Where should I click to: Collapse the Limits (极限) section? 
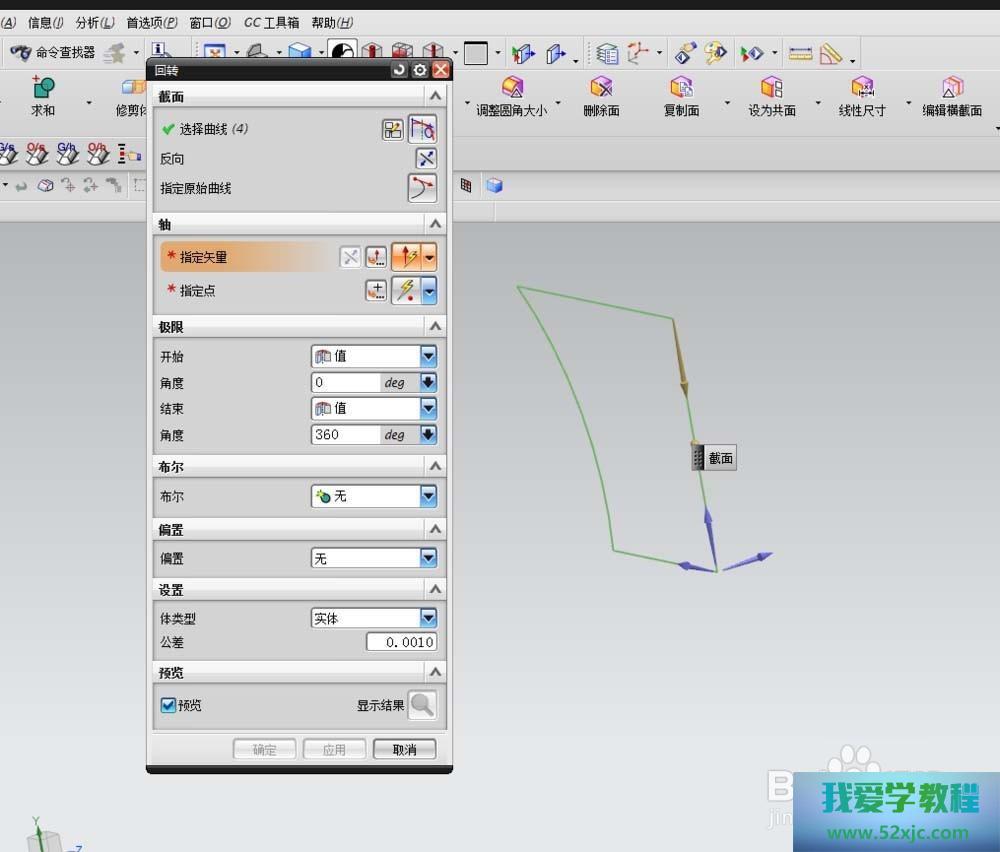435,326
